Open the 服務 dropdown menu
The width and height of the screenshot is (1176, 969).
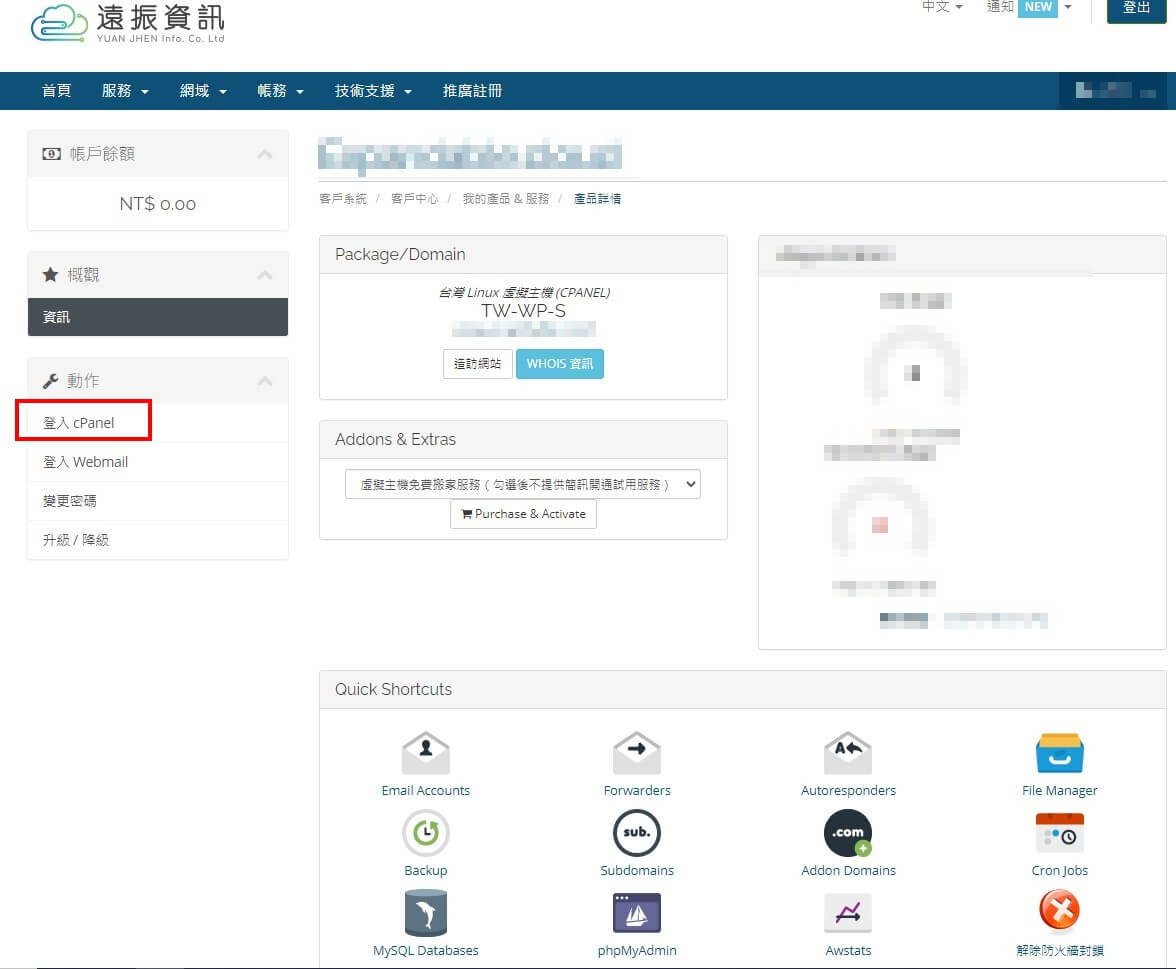pyautogui.click(x=125, y=91)
